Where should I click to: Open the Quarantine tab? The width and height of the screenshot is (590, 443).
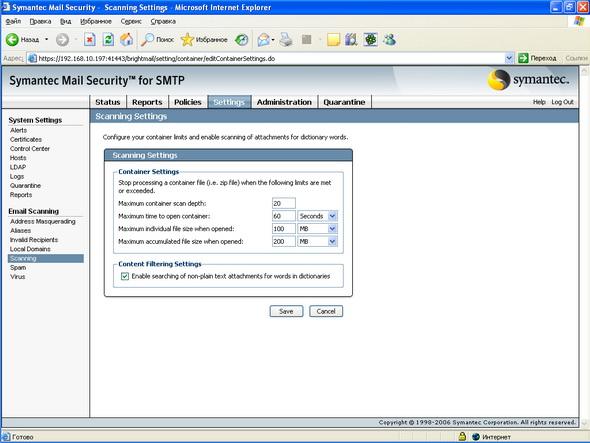point(344,102)
